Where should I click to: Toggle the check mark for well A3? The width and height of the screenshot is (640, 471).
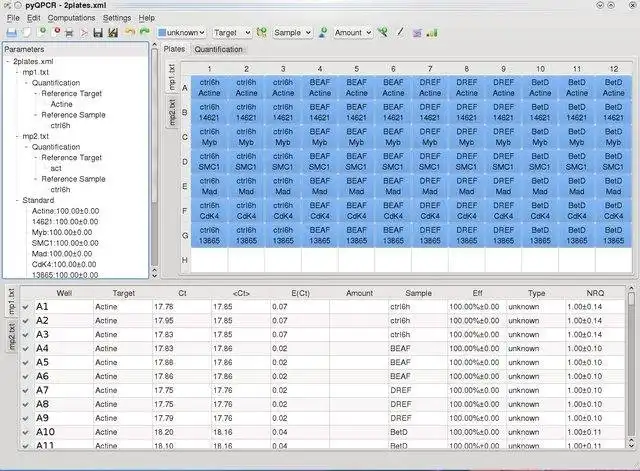[x=26, y=335]
